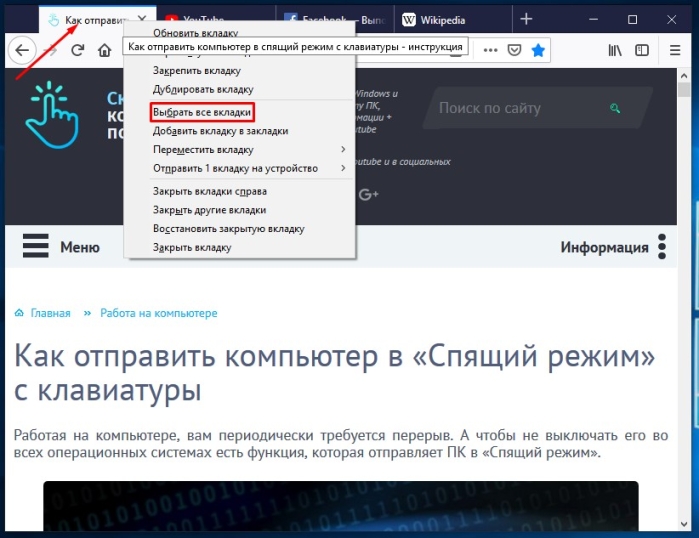This screenshot has height=538, width=699.
Task: Open the site Меню hamburger icon
Action: 36,246
